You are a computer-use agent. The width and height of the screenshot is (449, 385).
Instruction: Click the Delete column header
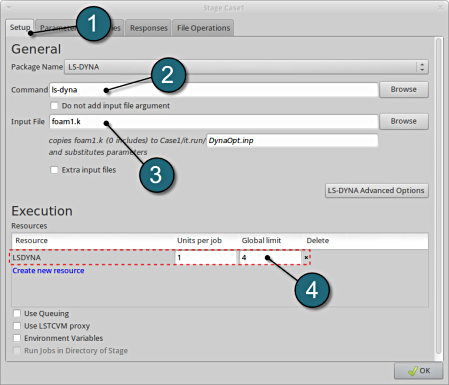(318, 241)
